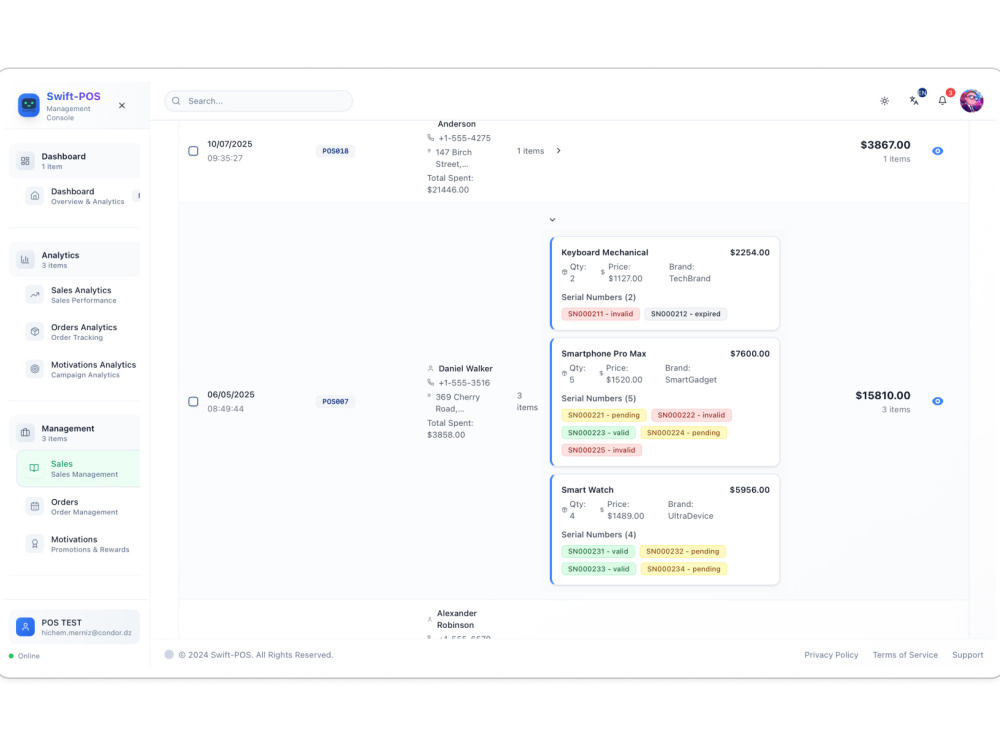Image resolution: width=1000 pixels, height=750 pixels.
Task: Collapse the Management sidebar group
Action: click(75, 433)
